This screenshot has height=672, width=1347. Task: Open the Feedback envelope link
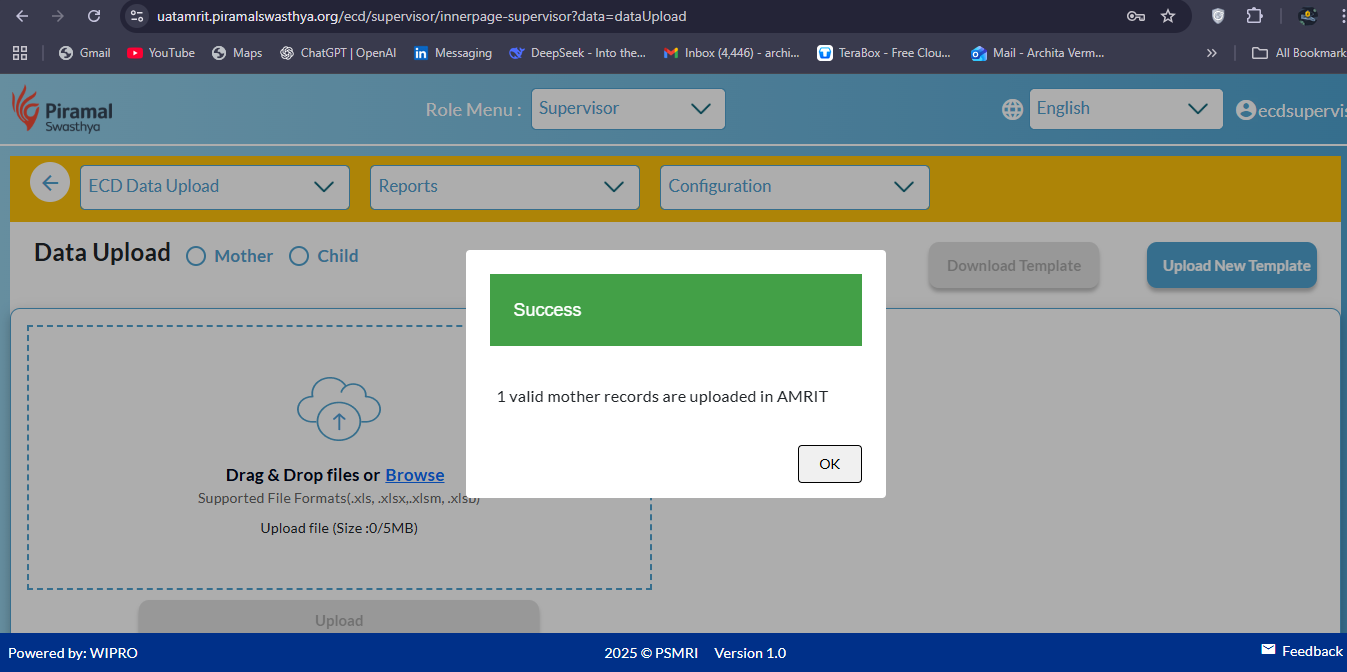[x=1301, y=651]
